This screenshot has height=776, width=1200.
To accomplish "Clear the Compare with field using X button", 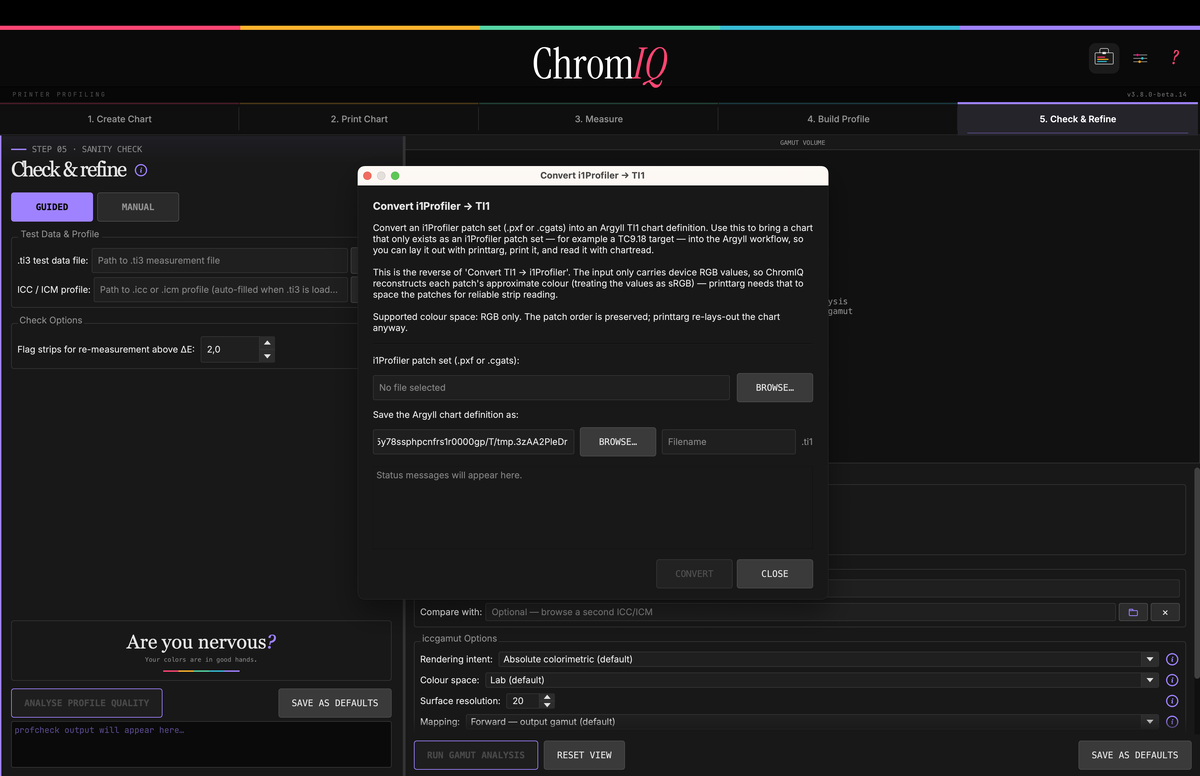I will coord(1165,612).
